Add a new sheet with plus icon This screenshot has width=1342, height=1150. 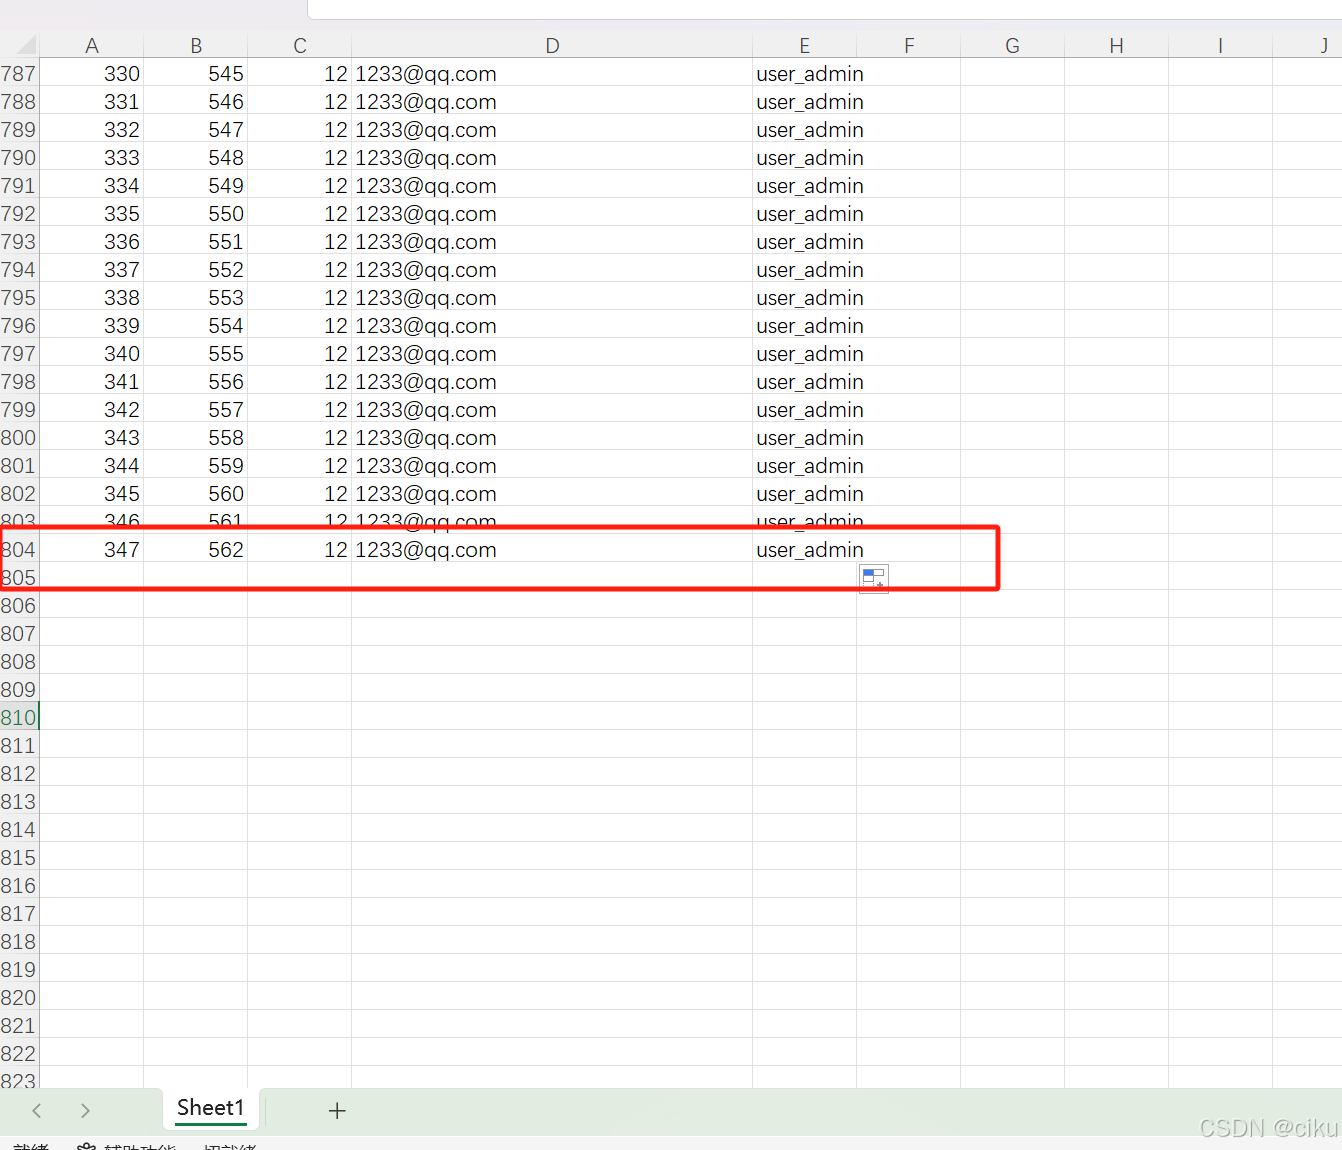tap(337, 1110)
